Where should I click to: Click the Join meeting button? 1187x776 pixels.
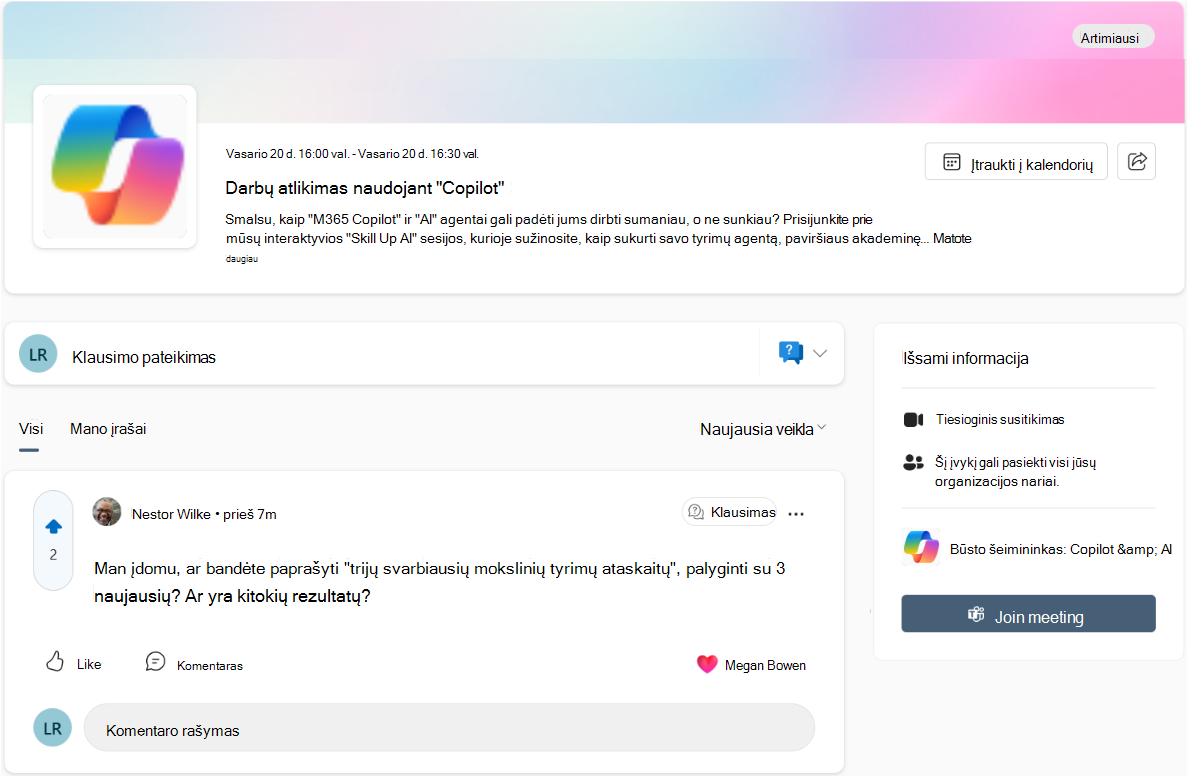click(x=1028, y=613)
